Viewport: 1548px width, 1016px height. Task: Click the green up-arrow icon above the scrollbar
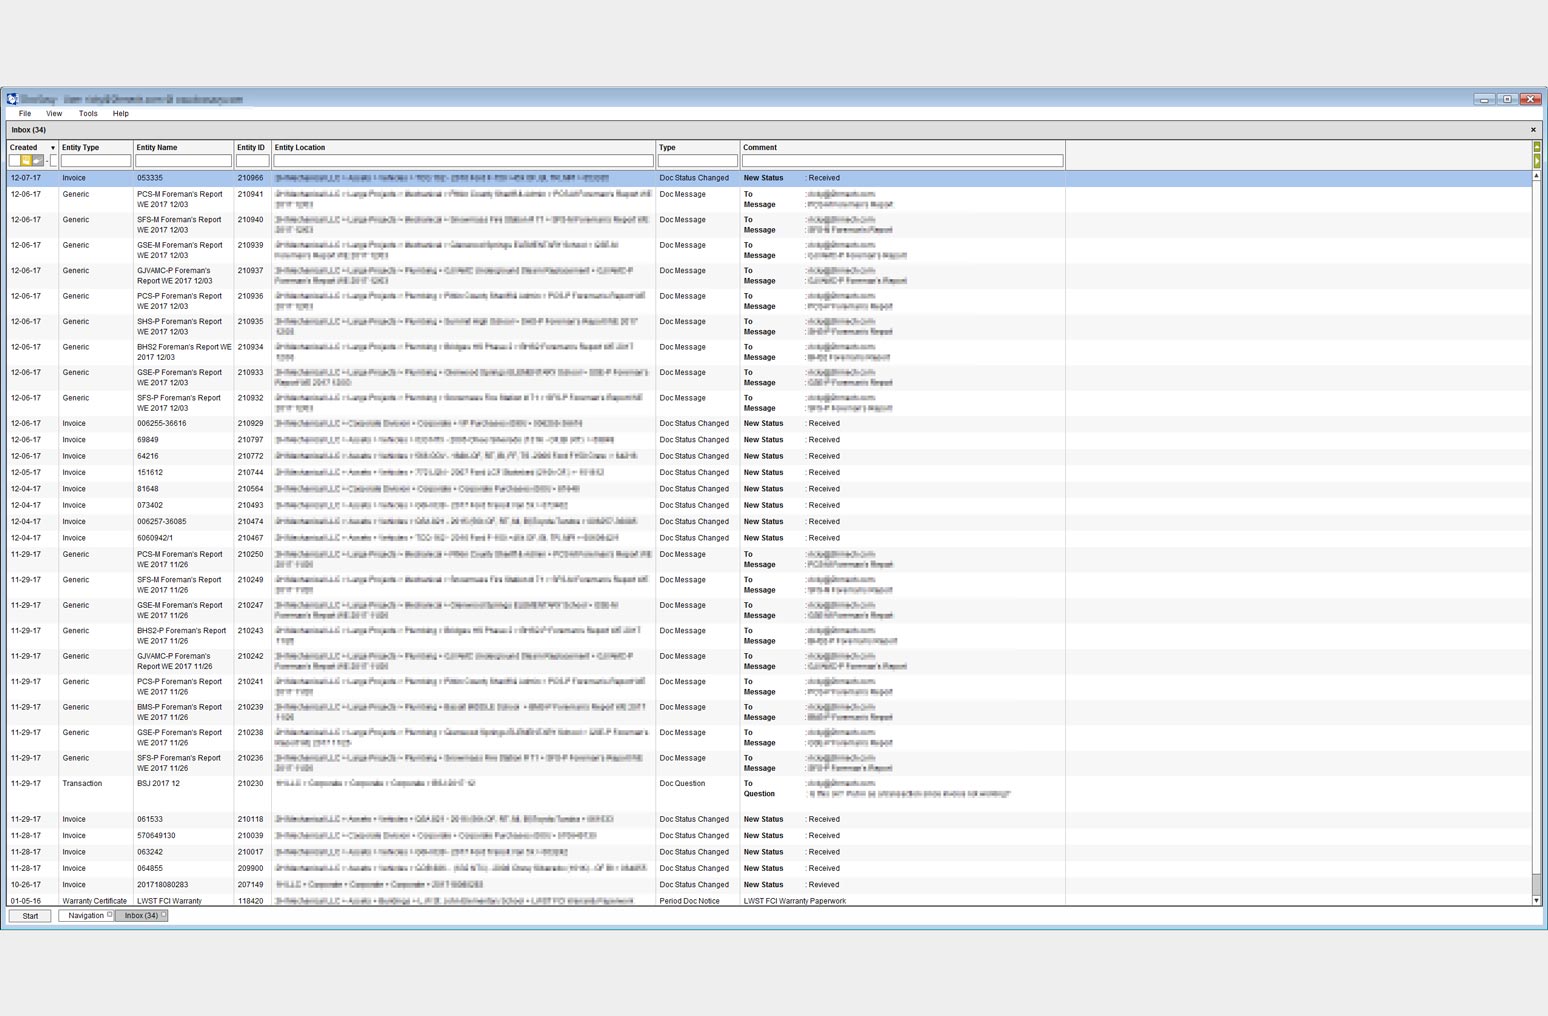click(1537, 147)
